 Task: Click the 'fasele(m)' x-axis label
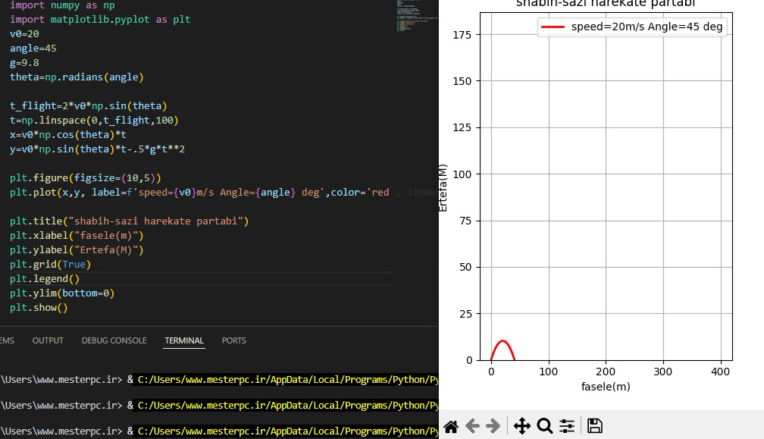tap(606, 387)
